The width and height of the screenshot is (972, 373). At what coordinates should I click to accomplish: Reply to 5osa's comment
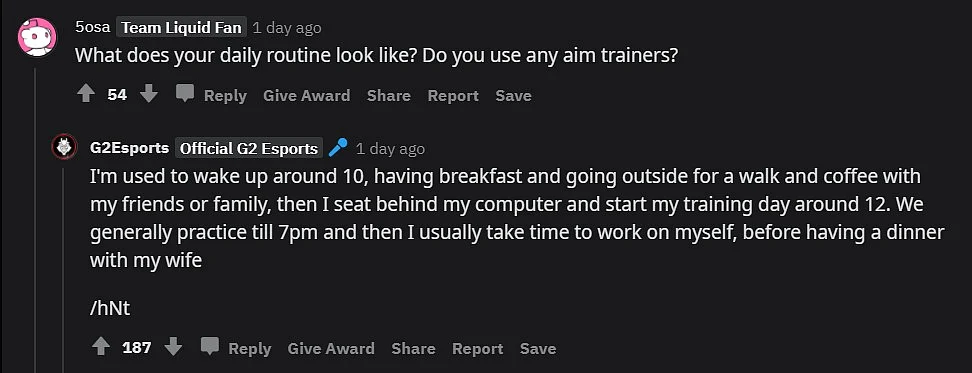tap(225, 95)
